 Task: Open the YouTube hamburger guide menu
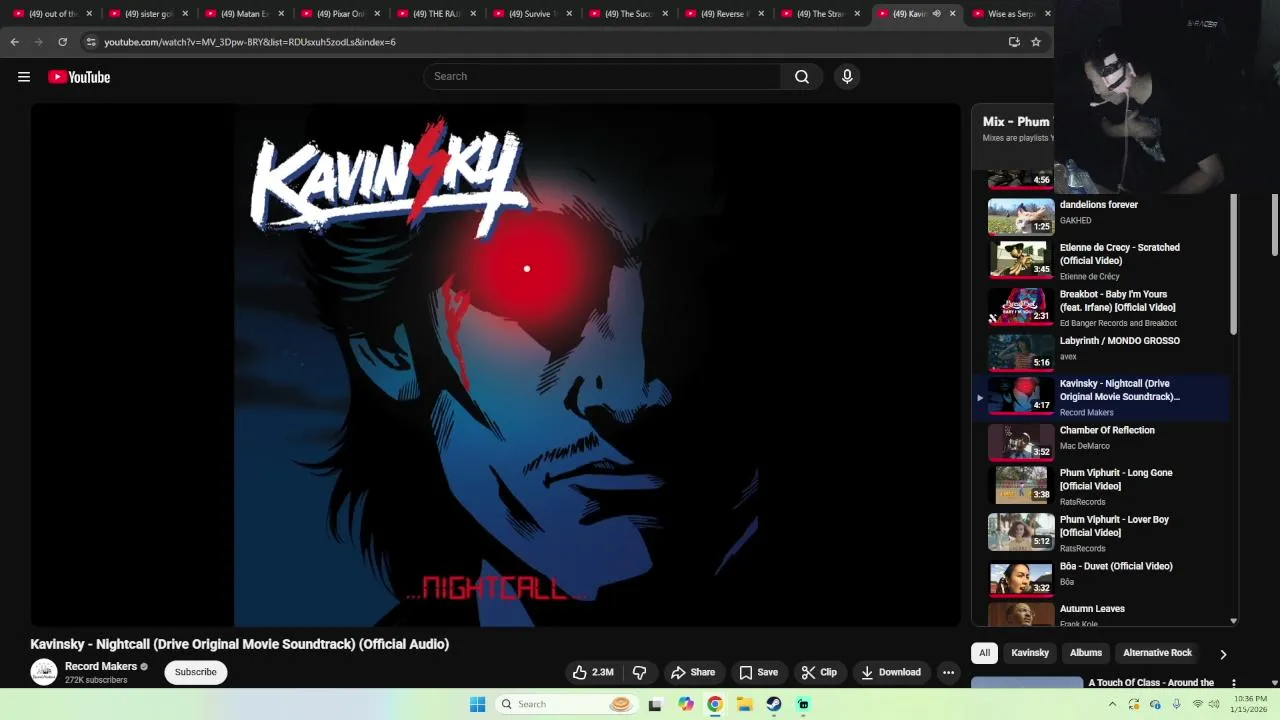pyautogui.click(x=24, y=77)
